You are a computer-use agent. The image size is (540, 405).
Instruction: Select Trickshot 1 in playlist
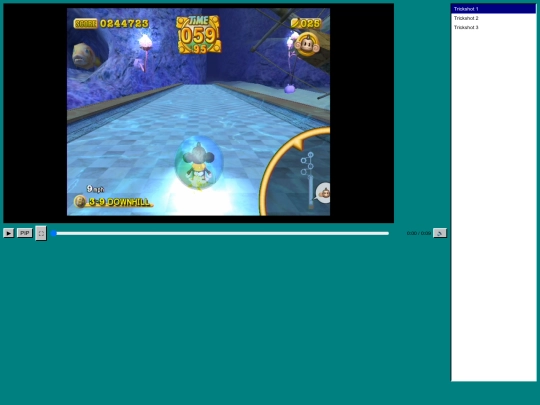click(494, 9)
